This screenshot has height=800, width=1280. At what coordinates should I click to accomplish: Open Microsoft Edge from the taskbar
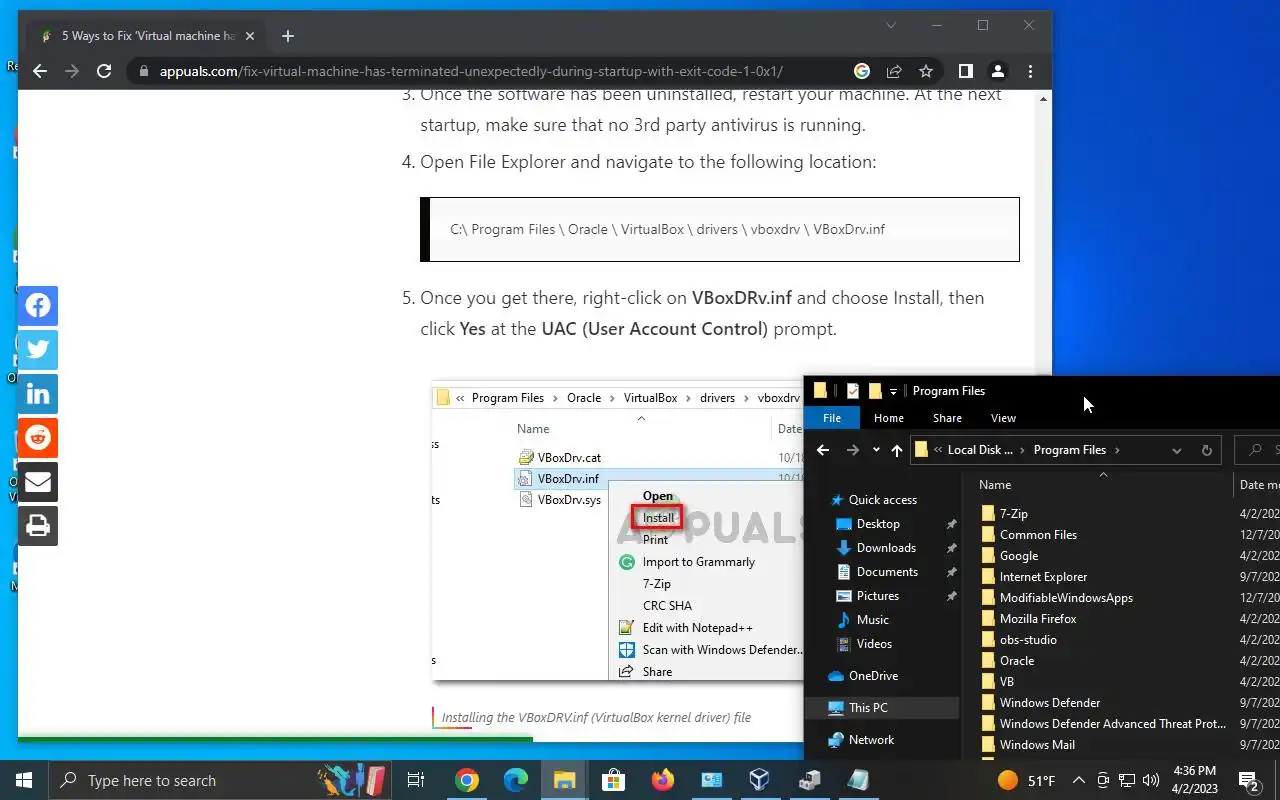[516, 780]
